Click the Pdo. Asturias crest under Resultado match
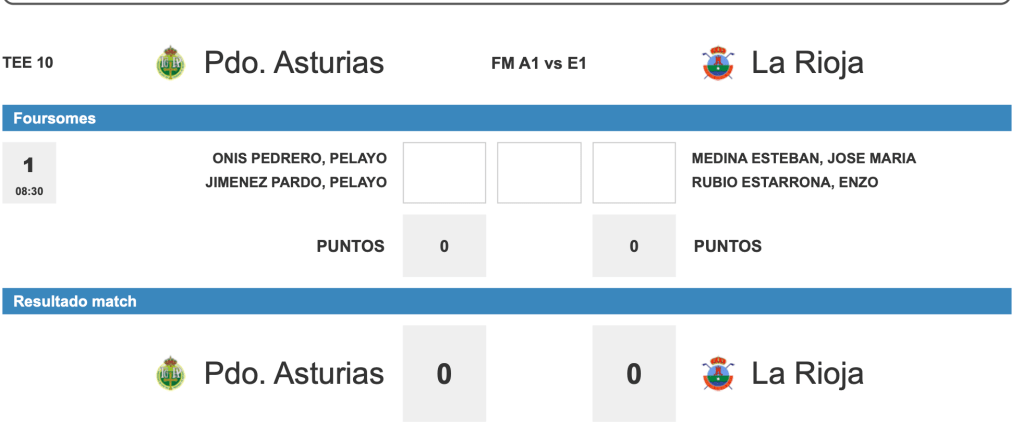 click(171, 374)
